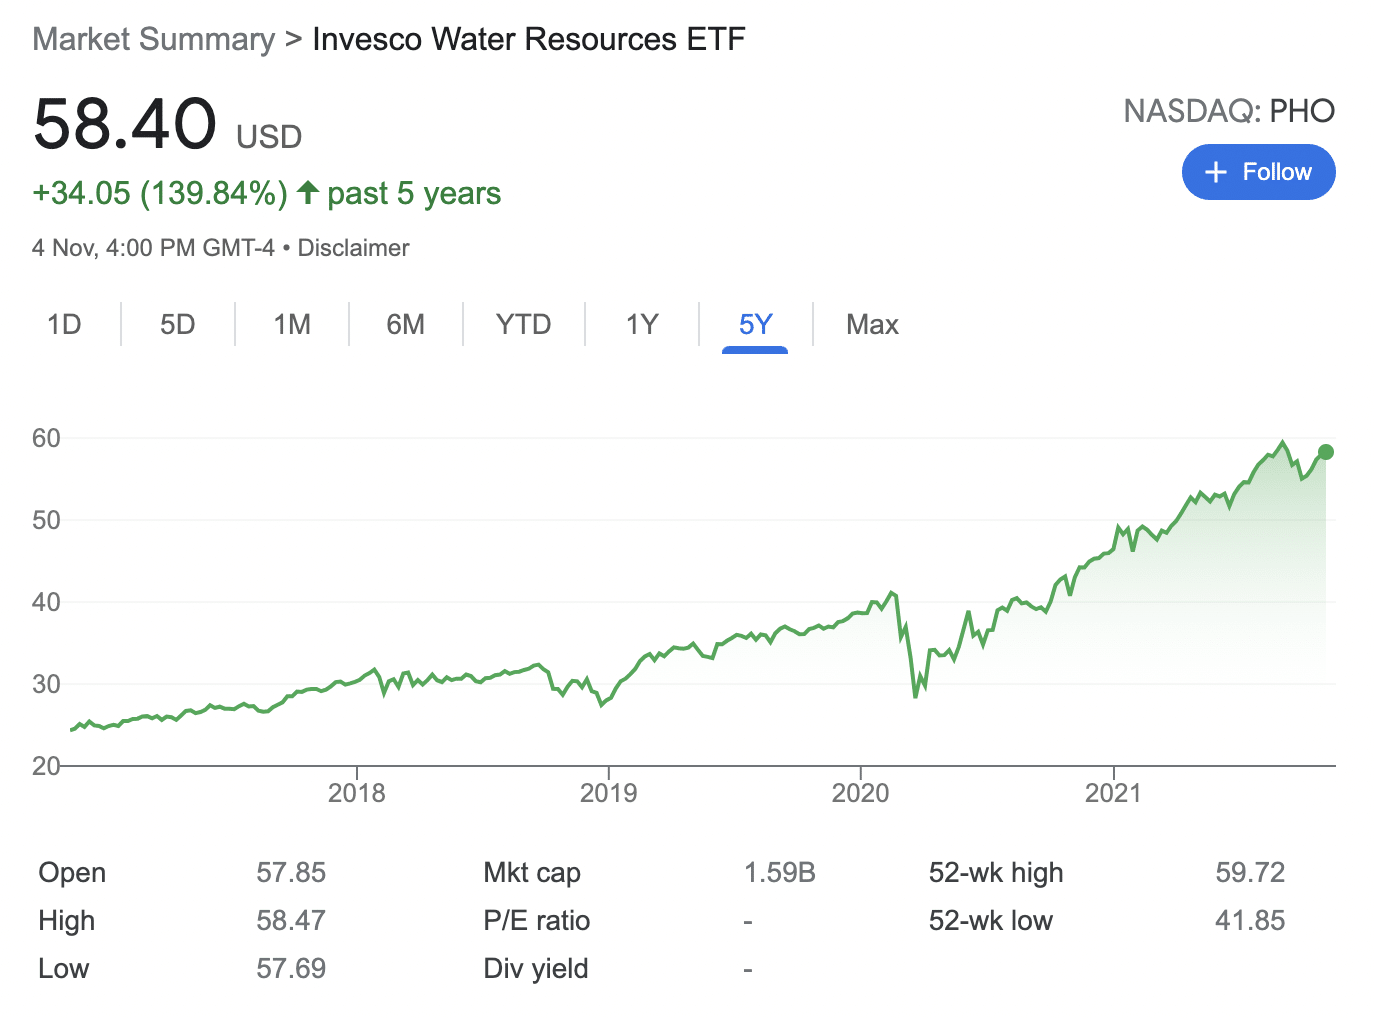
Task: Open the Max historical chart
Action: pos(871,324)
